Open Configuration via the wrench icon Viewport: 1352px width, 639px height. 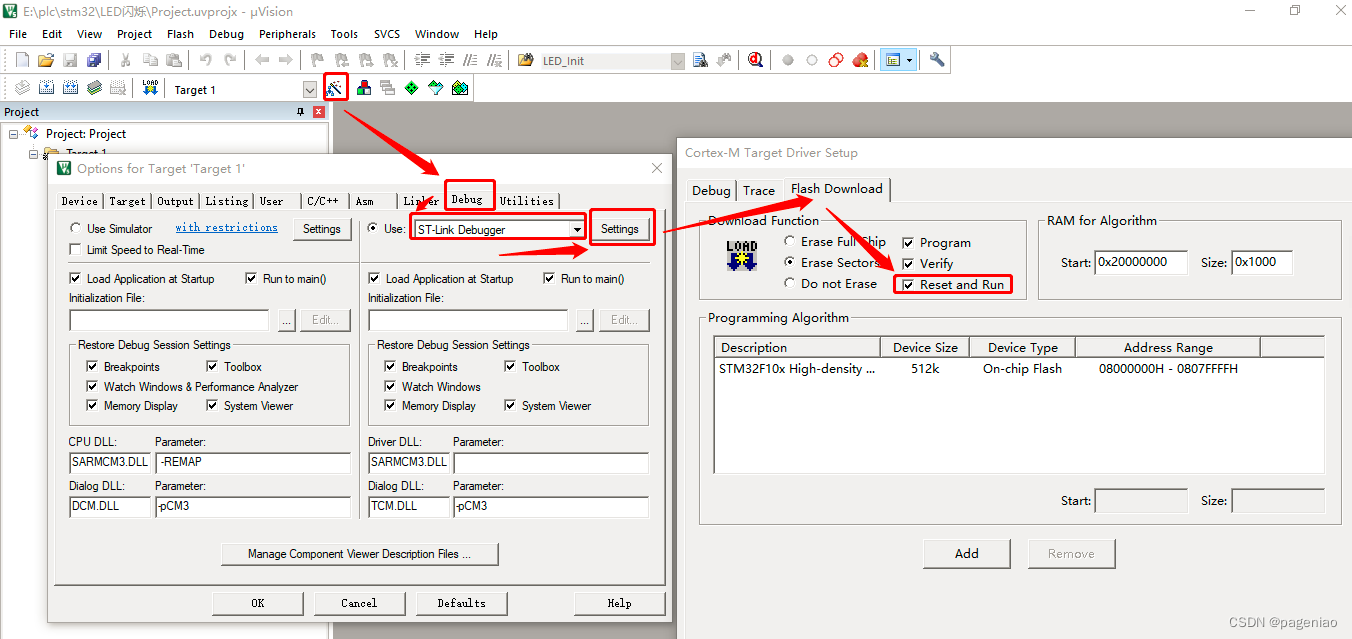click(x=937, y=60)
